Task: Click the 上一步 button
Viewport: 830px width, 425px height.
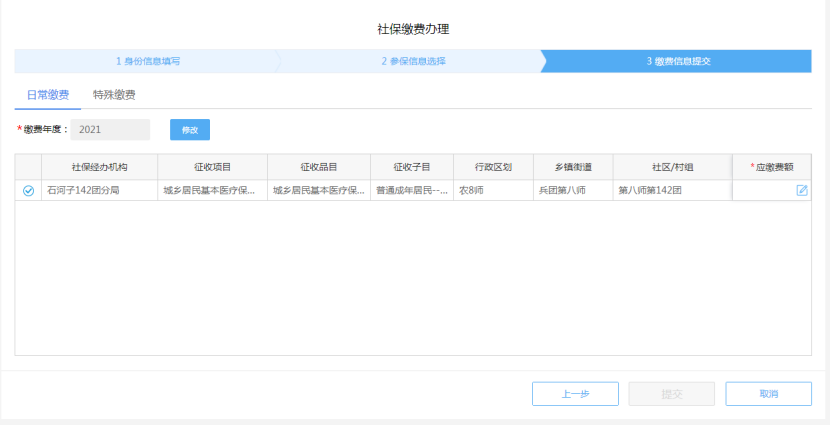Action: pyautogui.click(x=575, y=394)
